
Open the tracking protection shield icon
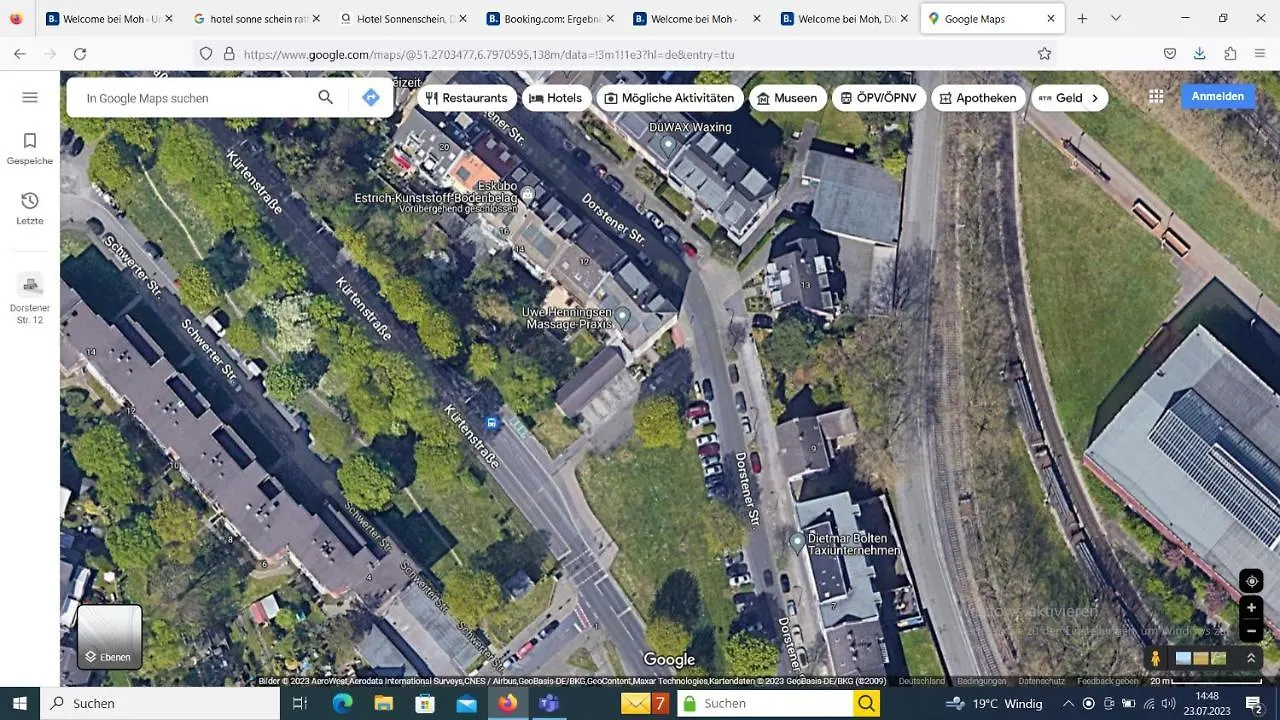click(206, 54)
